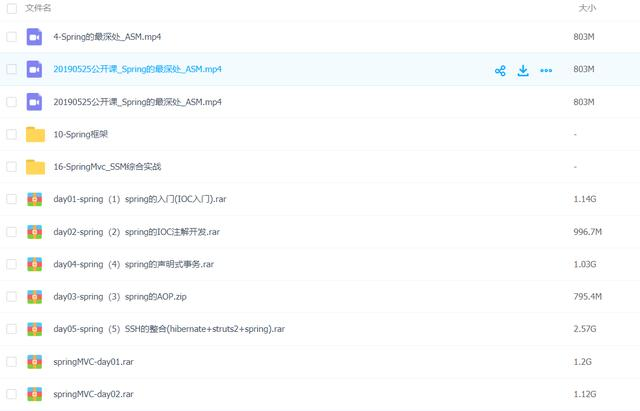Viewport: 640px width, 411px height.
Task: Tick the checkbox for day03-spring zip
Action: click(12, 297)
